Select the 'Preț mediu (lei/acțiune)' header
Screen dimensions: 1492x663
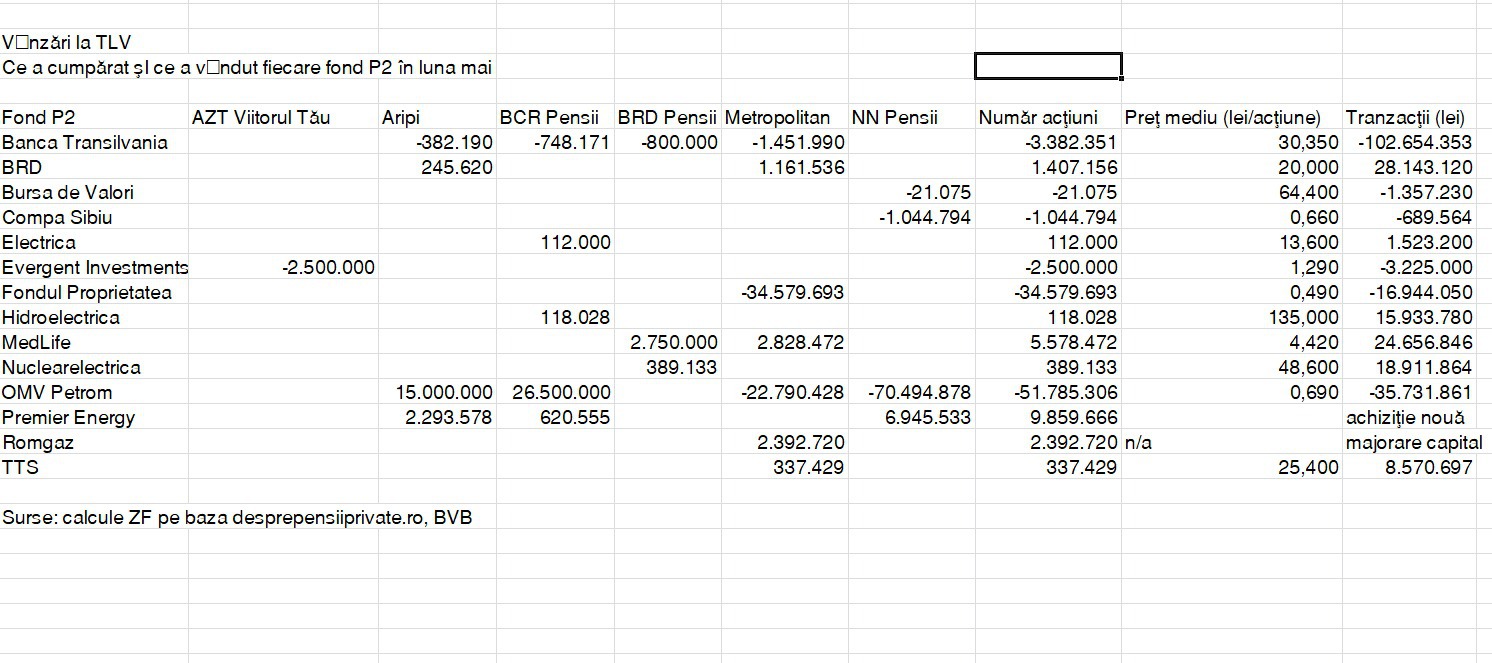click(1222, 117)
